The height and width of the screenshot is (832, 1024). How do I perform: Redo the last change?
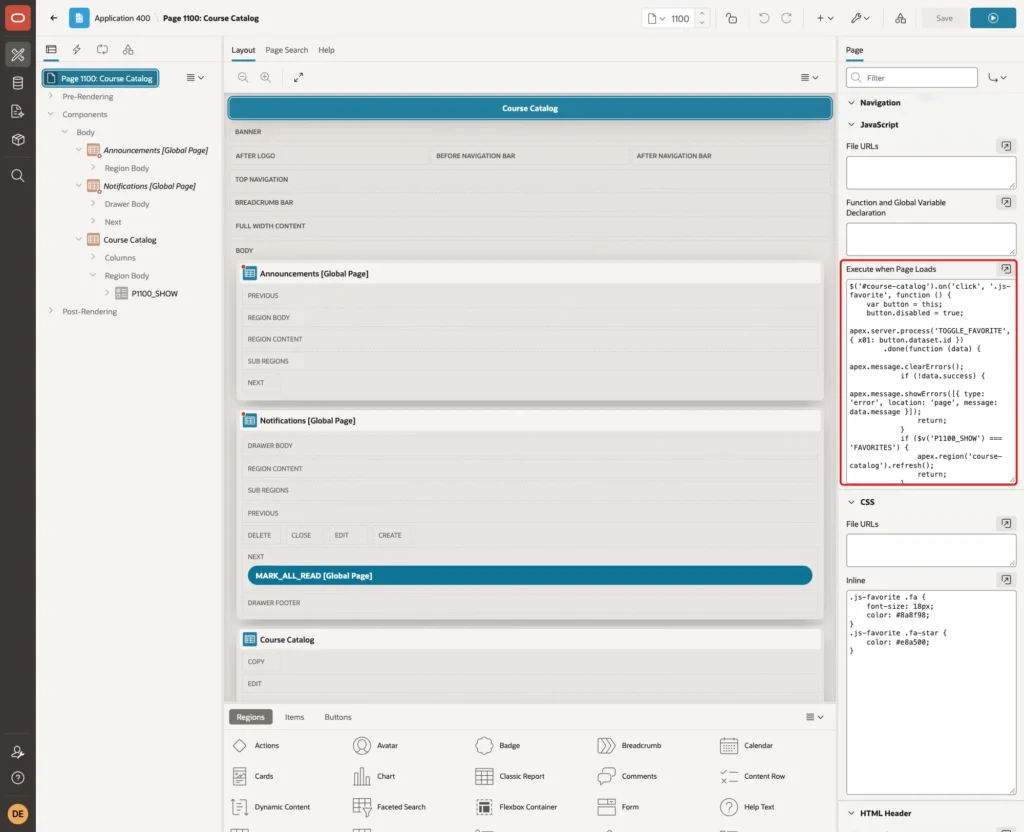coord(786,18)
